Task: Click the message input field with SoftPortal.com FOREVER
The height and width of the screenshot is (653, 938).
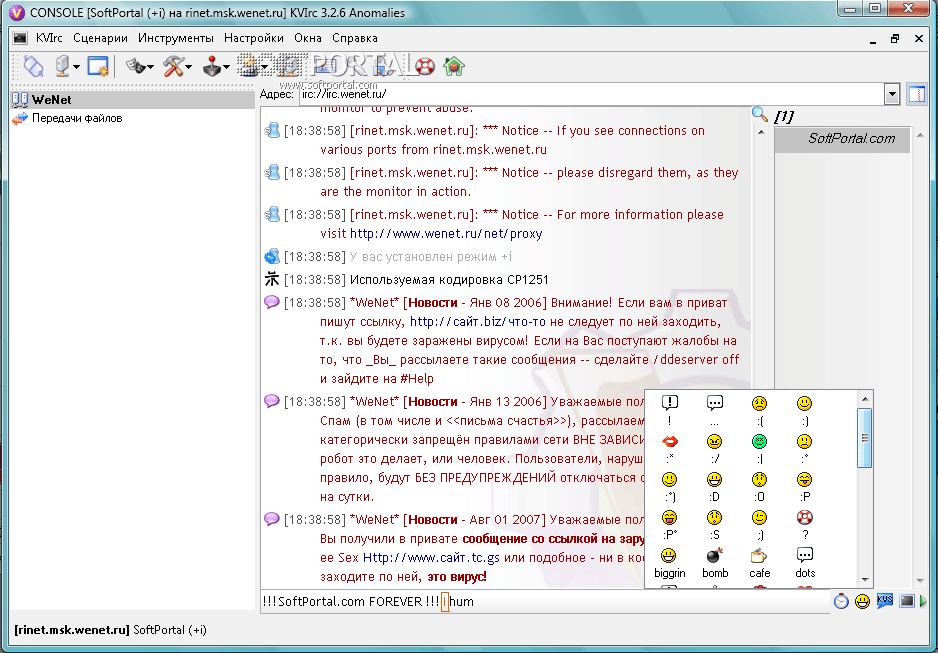Action: tap(546, 602)
